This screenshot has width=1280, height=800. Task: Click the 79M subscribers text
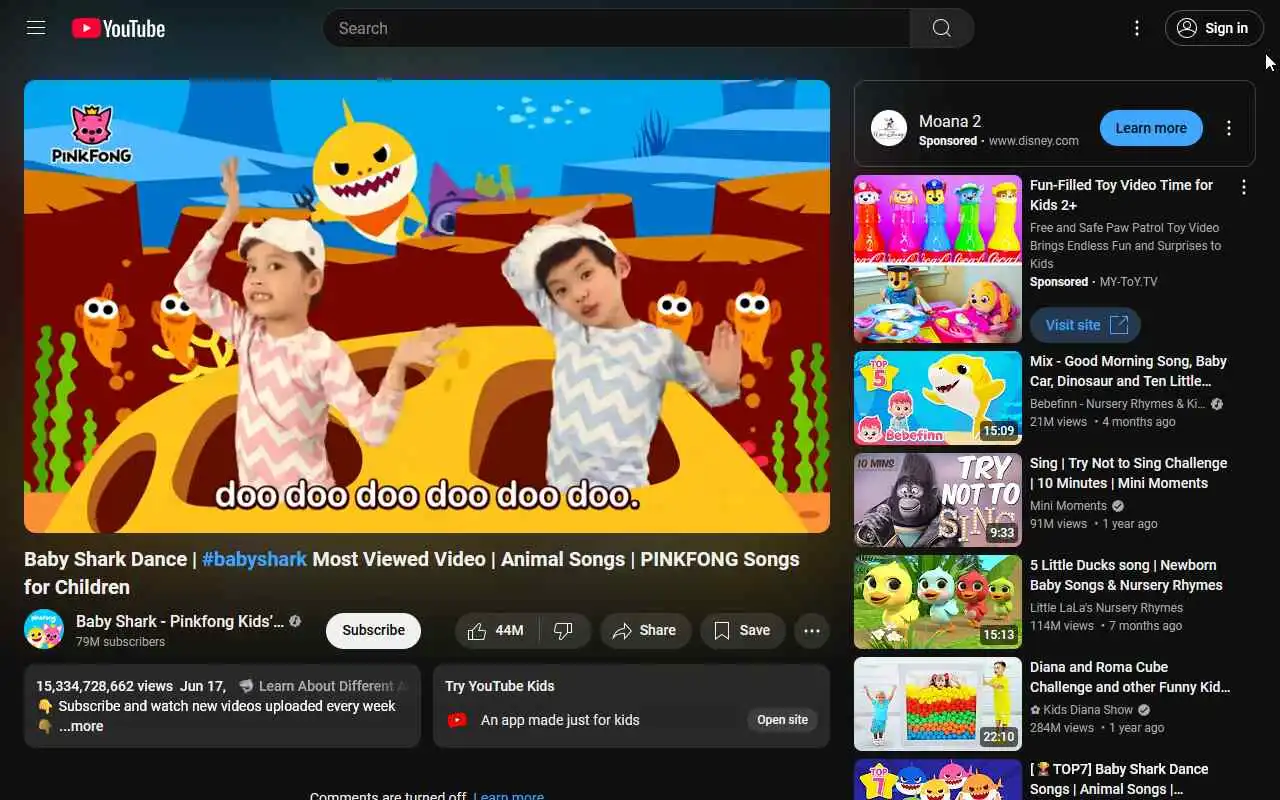[120, 642]
